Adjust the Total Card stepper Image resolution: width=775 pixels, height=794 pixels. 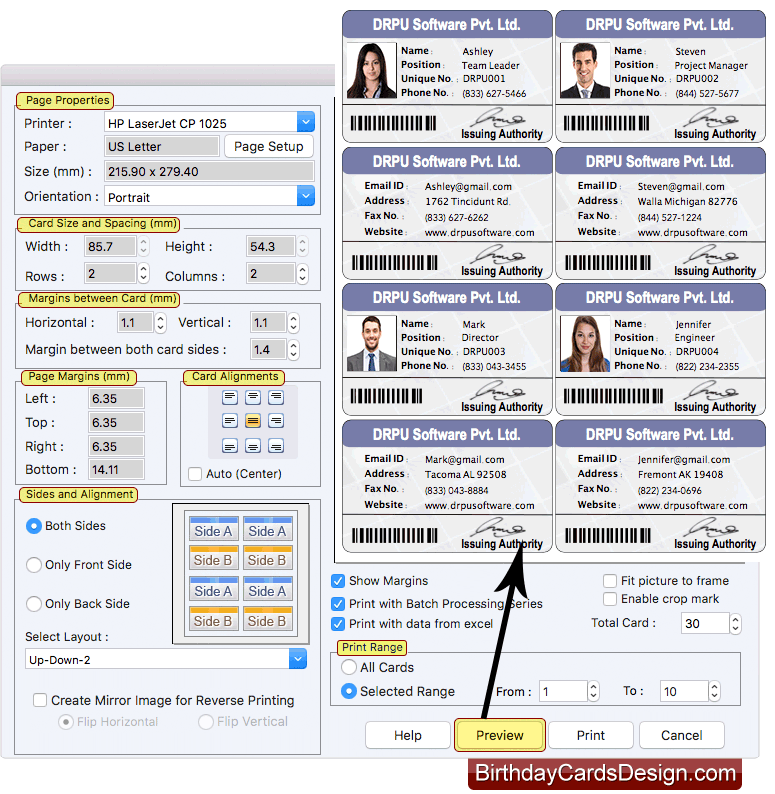coord(735,623)
